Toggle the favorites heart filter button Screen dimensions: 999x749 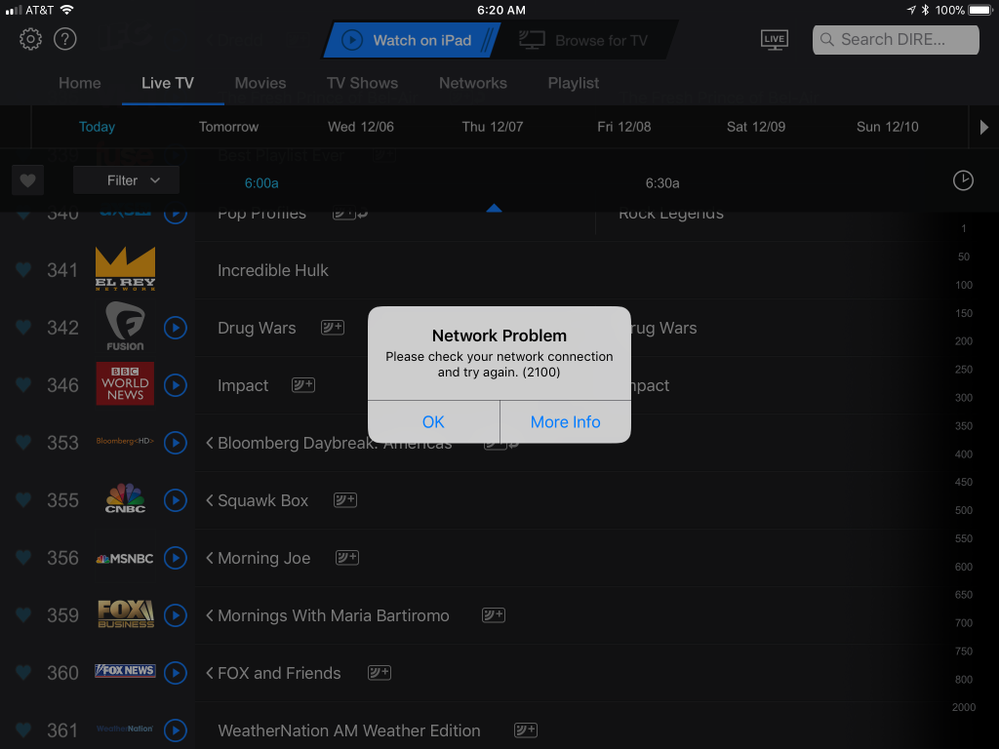coord(28,181)
